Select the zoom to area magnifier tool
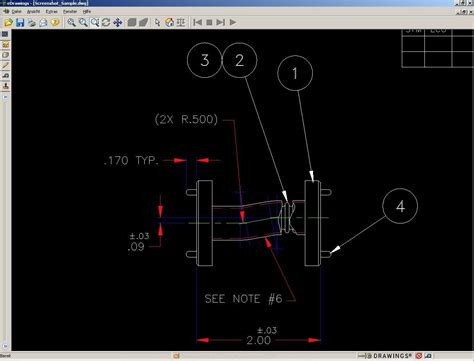474x361 pixels. (95, 22)
